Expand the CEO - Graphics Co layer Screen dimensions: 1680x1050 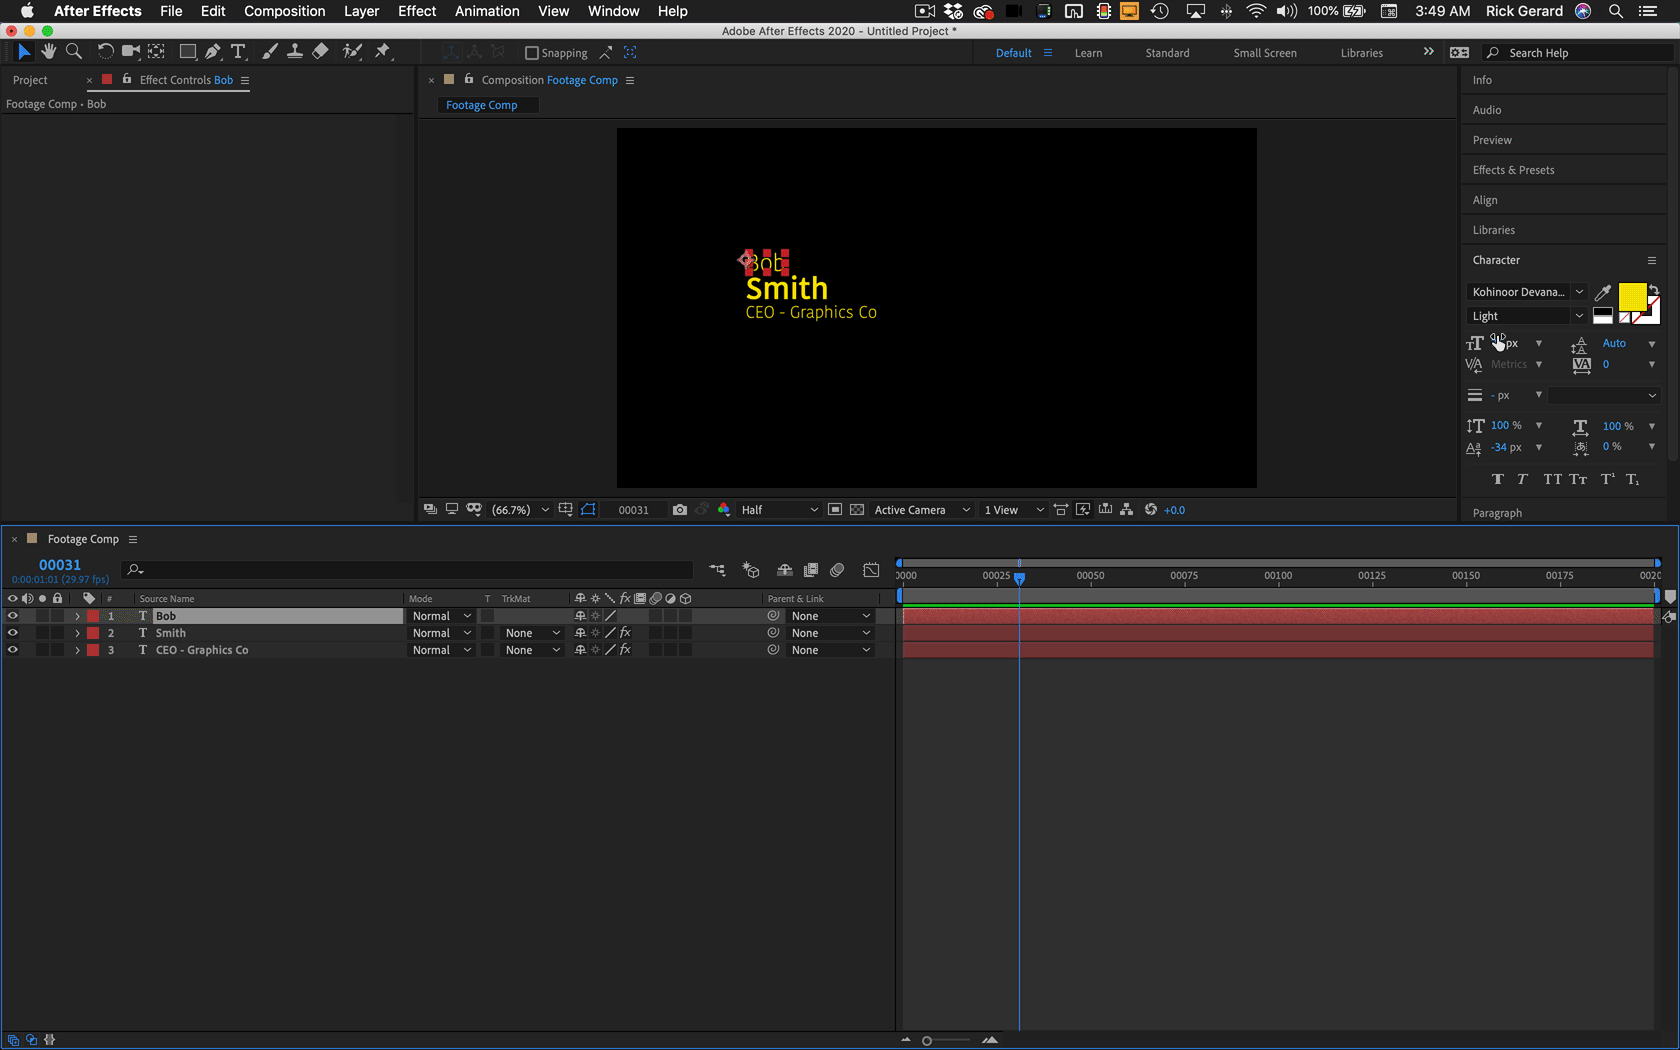pyautogui.click(x=77, y=649)
